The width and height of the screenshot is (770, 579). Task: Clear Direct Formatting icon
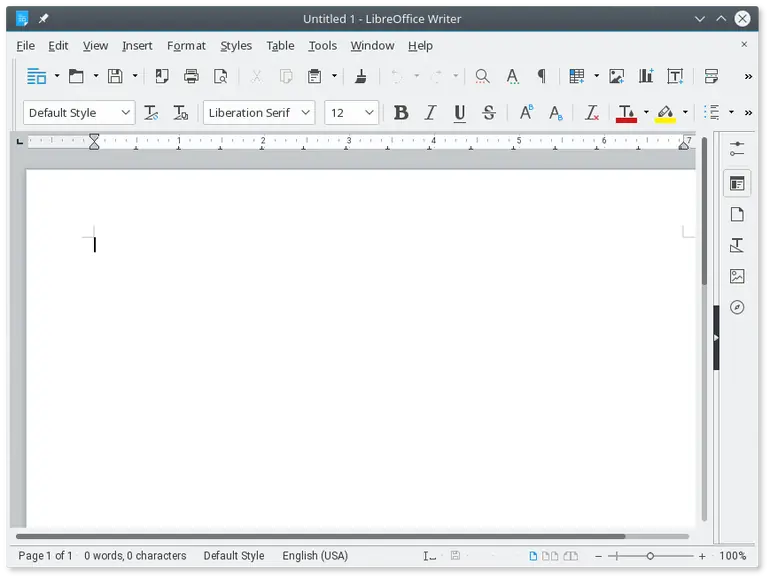(x=592, y=113)
